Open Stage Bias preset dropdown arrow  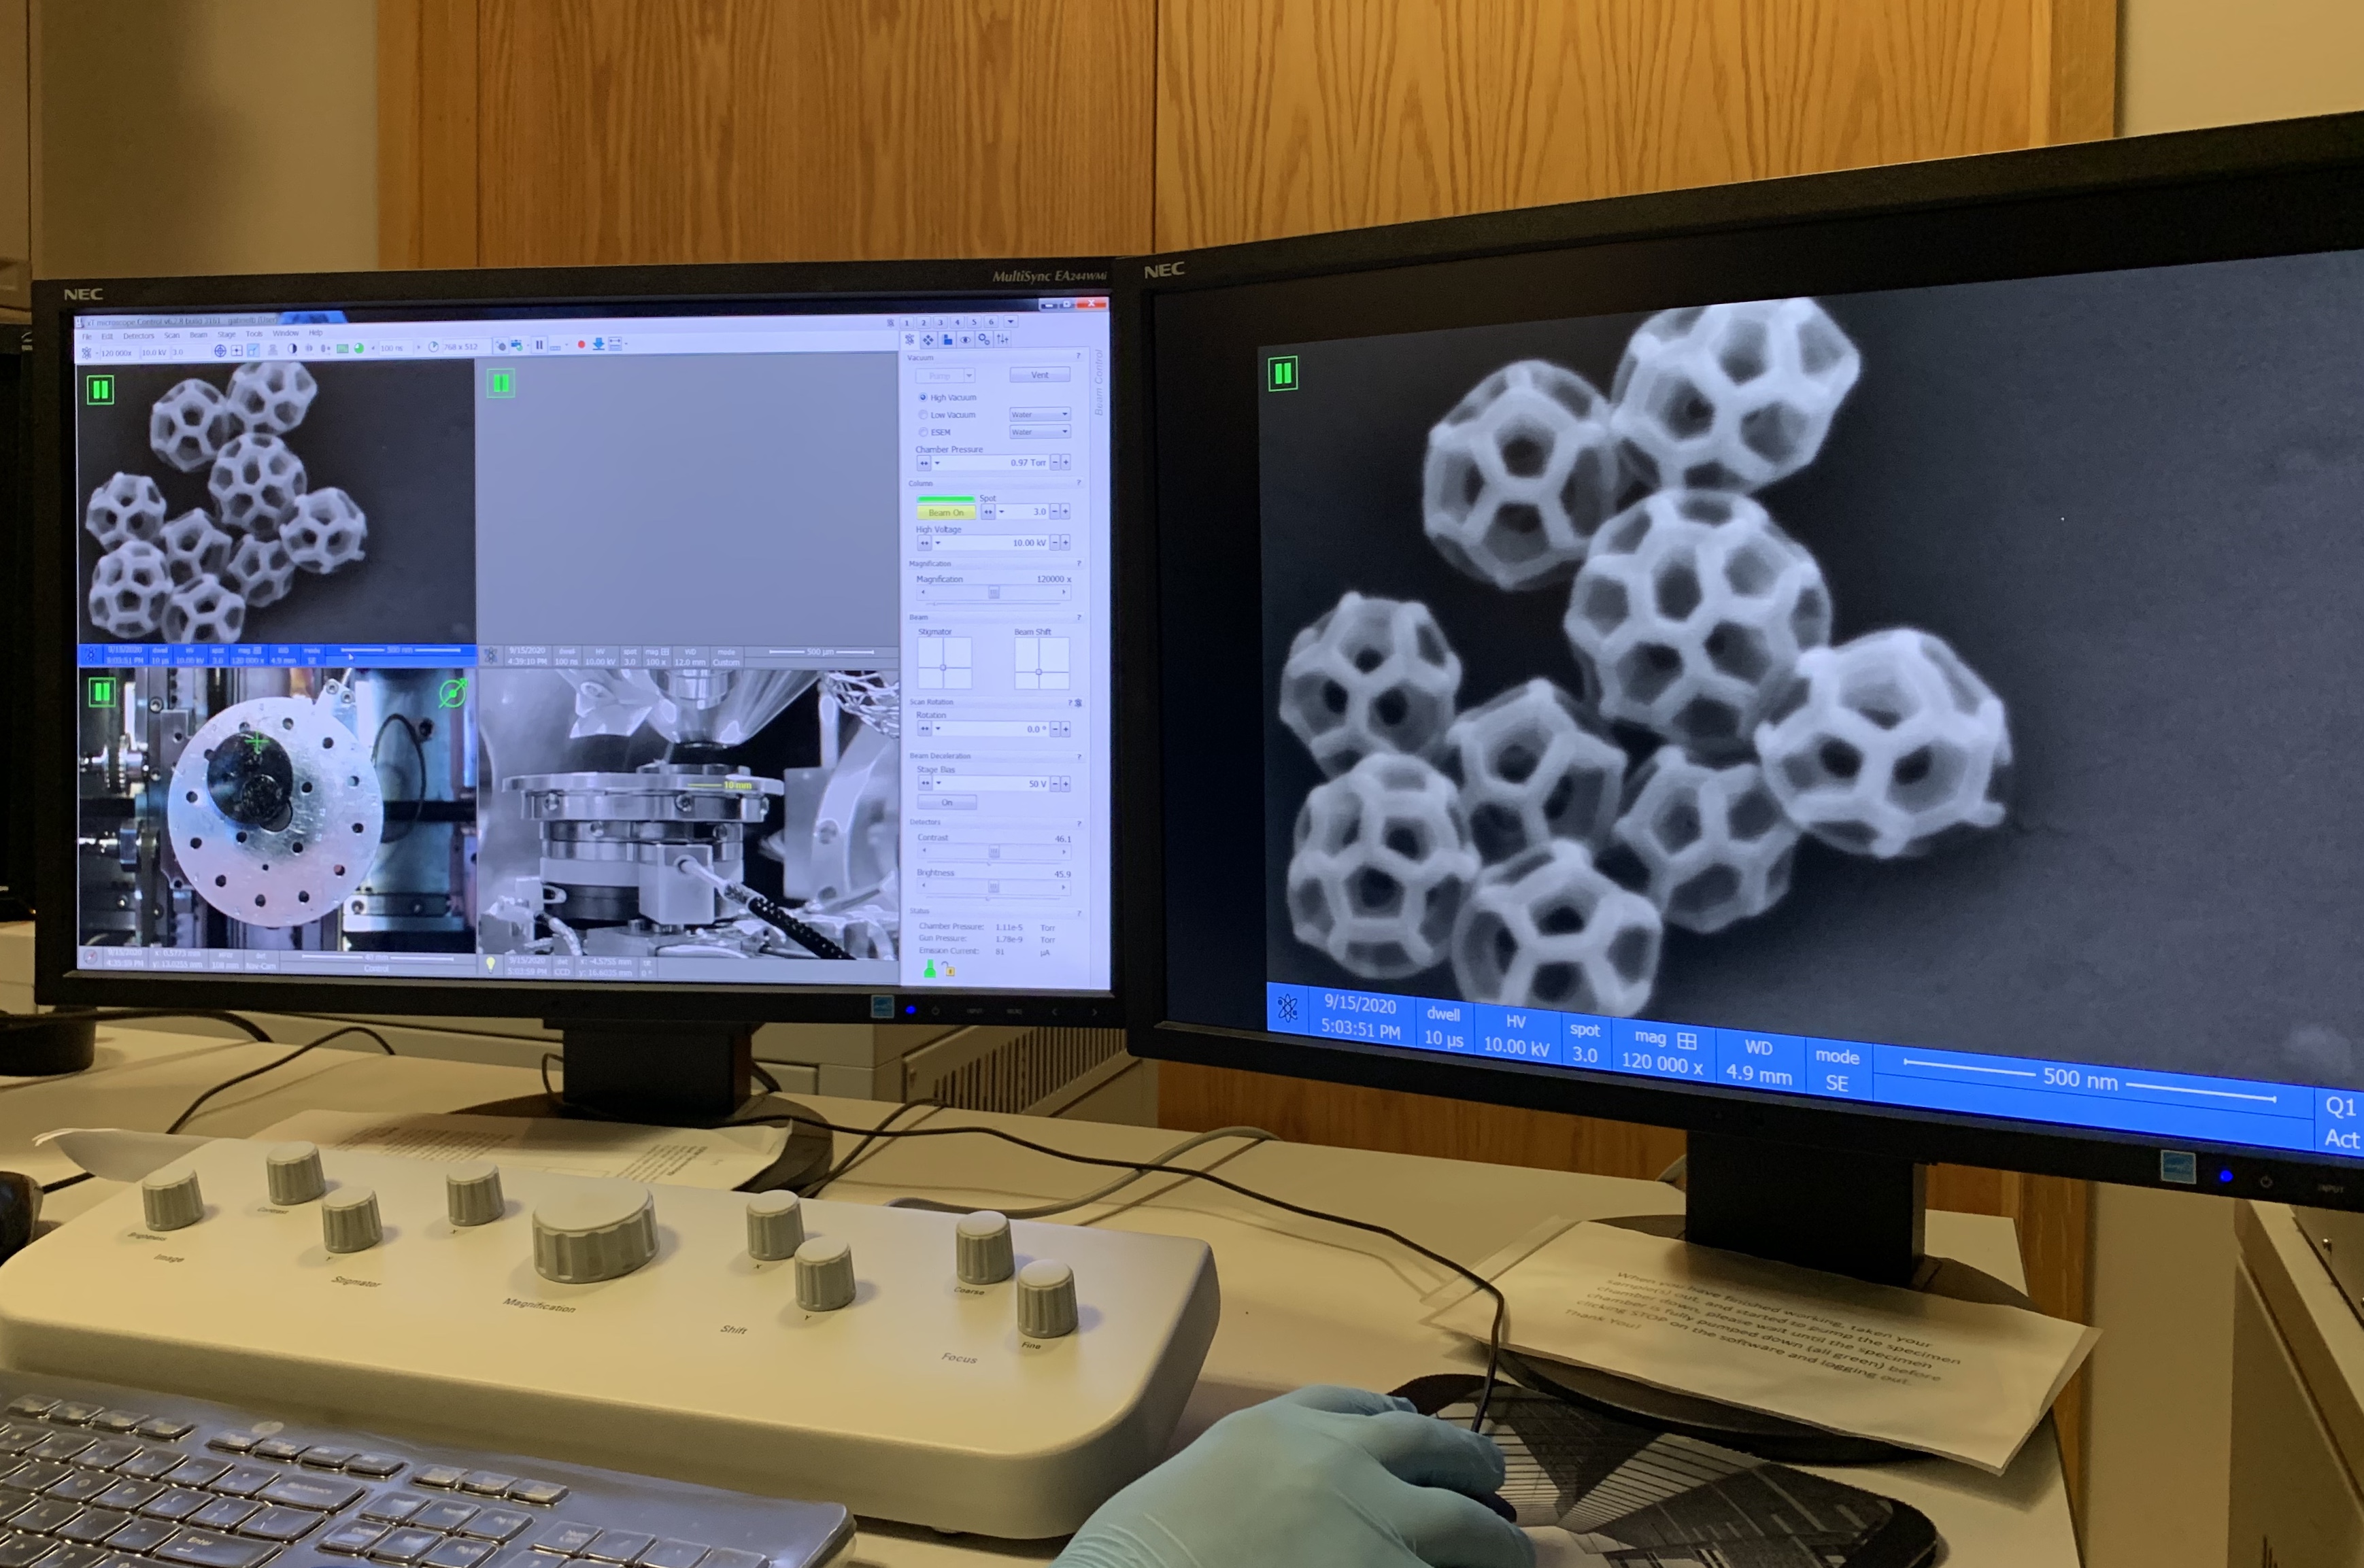pos(939,783)
